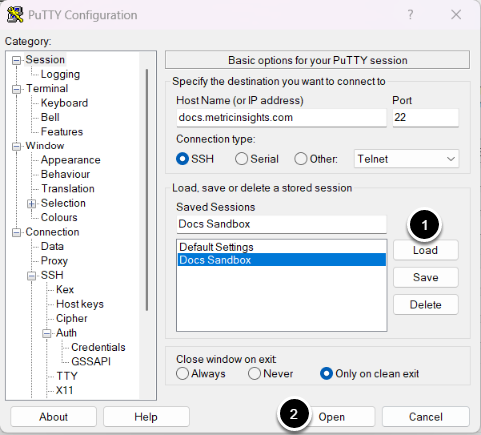Expand the Selection tree node
Image resolution: width=481 pixels, height=435 pixels.
coord(31,204)
